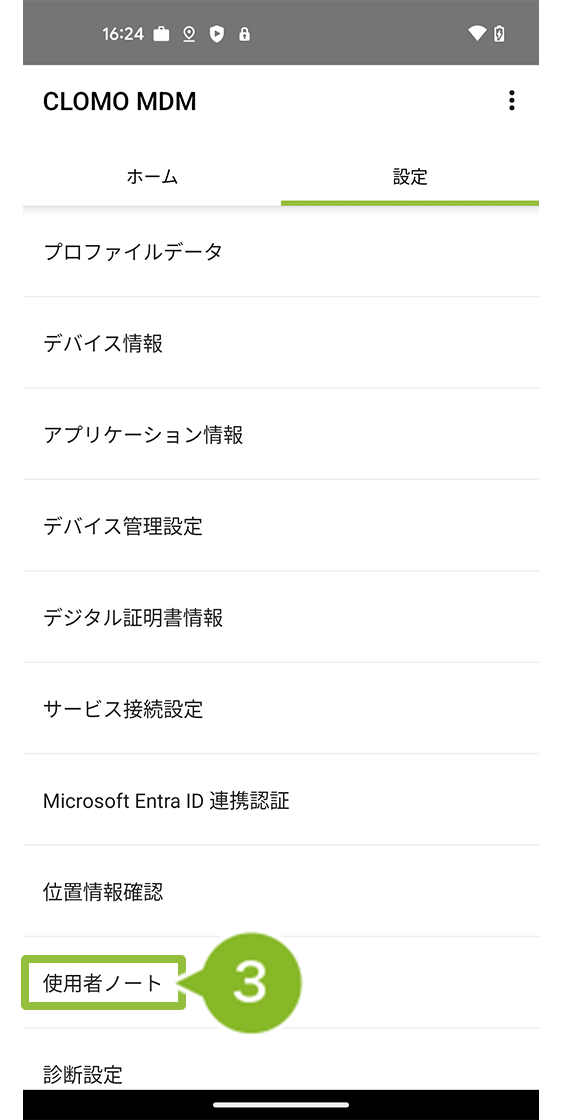
Task: Tap the location pin status icon
Action: [189, 34]
